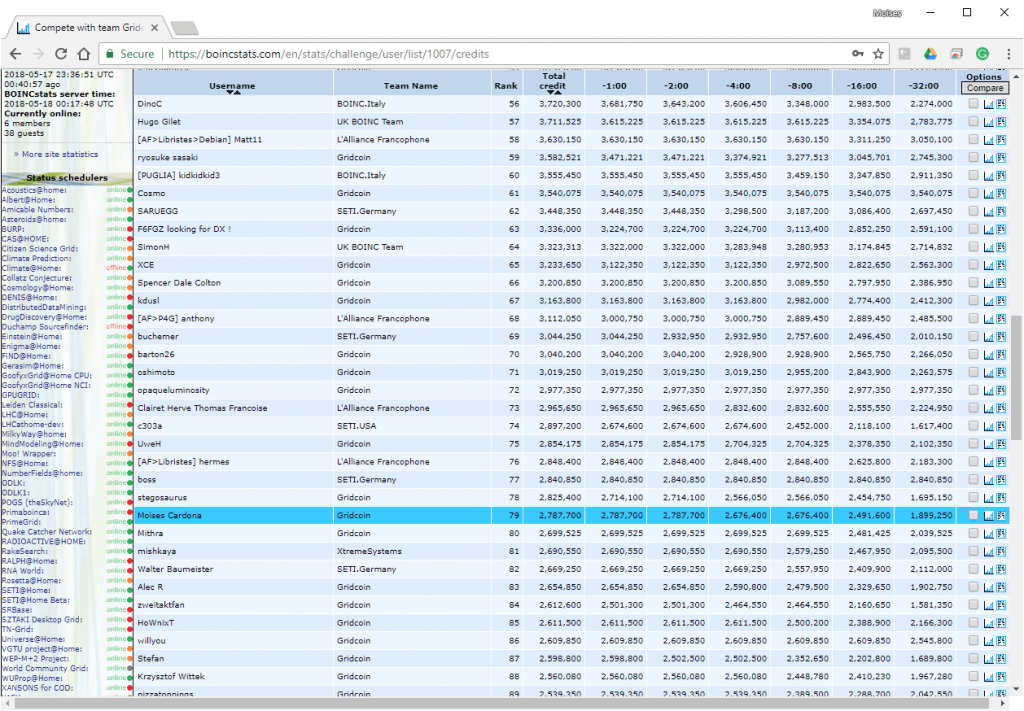Open a new browser tab

point(184,28)
